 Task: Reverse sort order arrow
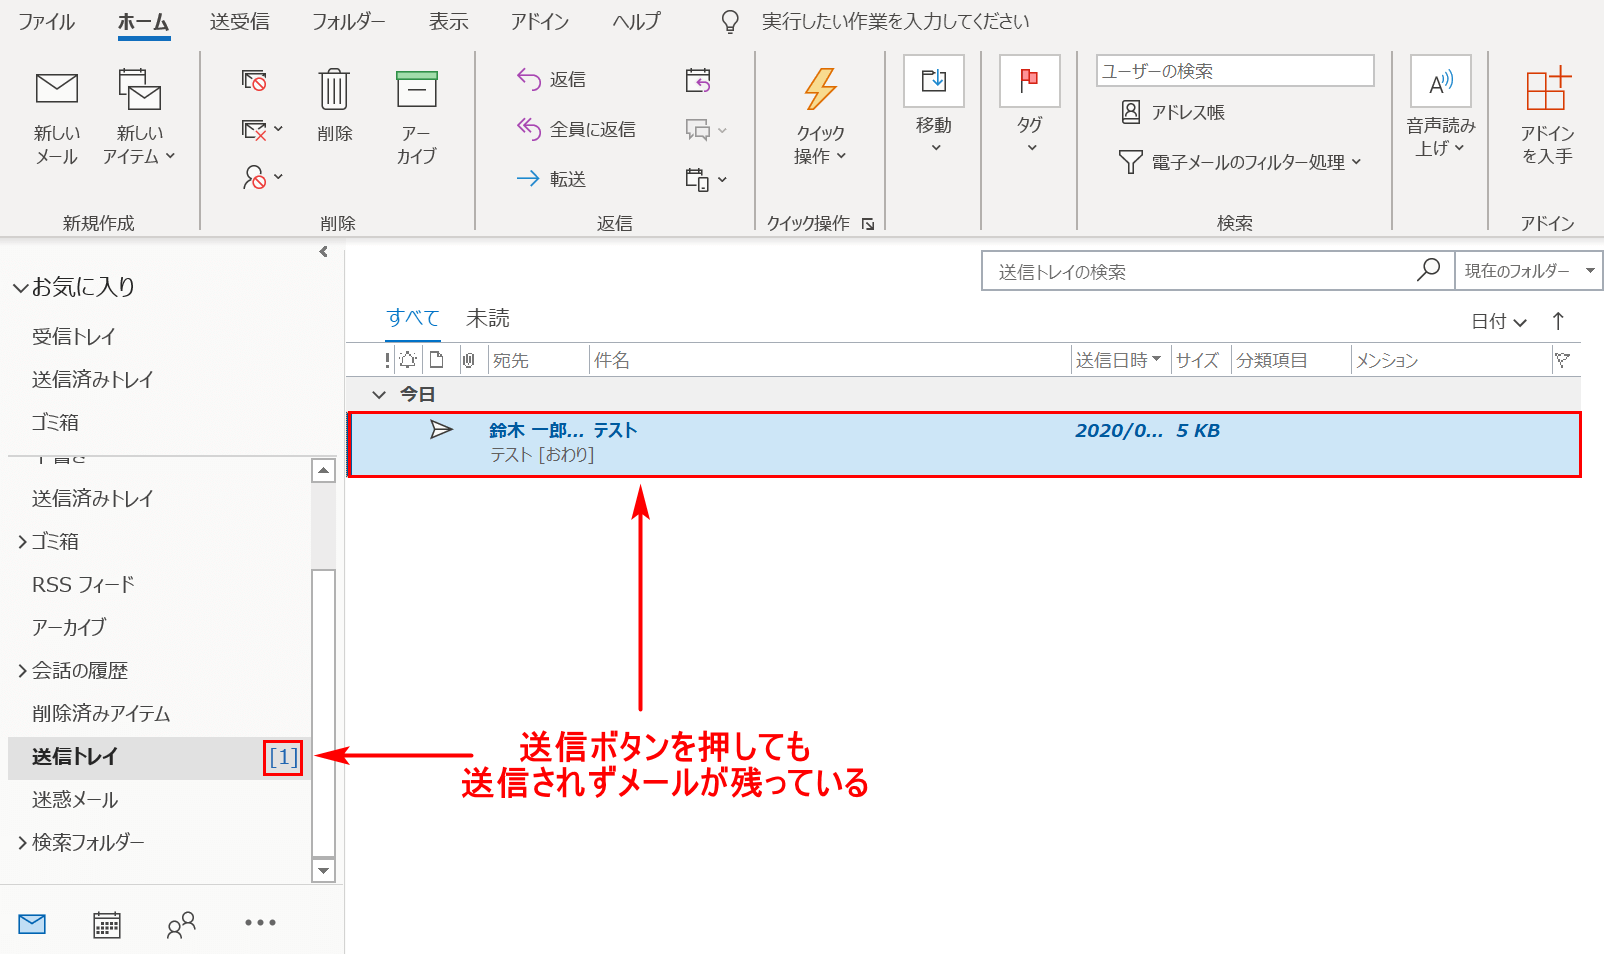[1558, 321]
